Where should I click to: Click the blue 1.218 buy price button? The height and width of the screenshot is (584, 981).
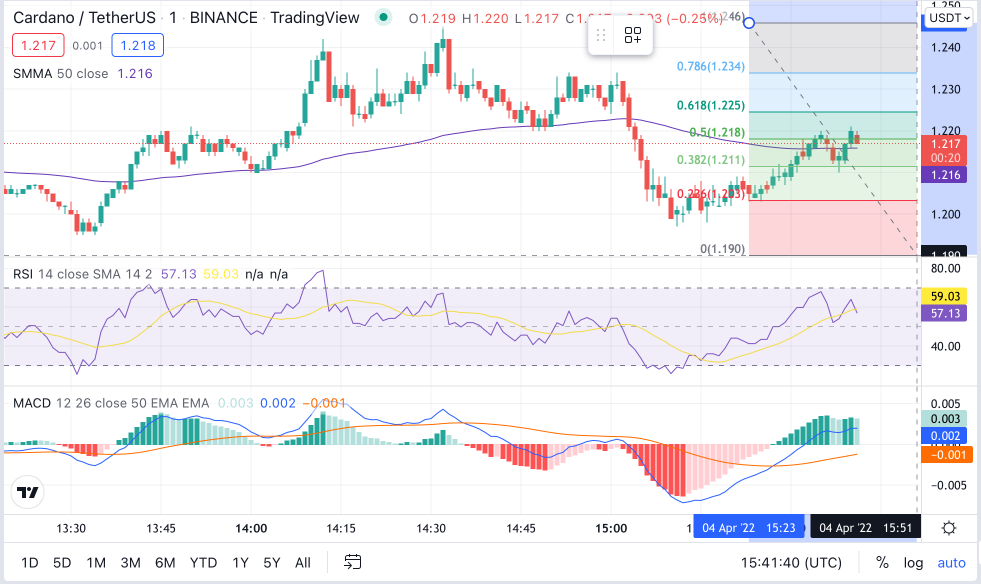[x=138, y=45]
